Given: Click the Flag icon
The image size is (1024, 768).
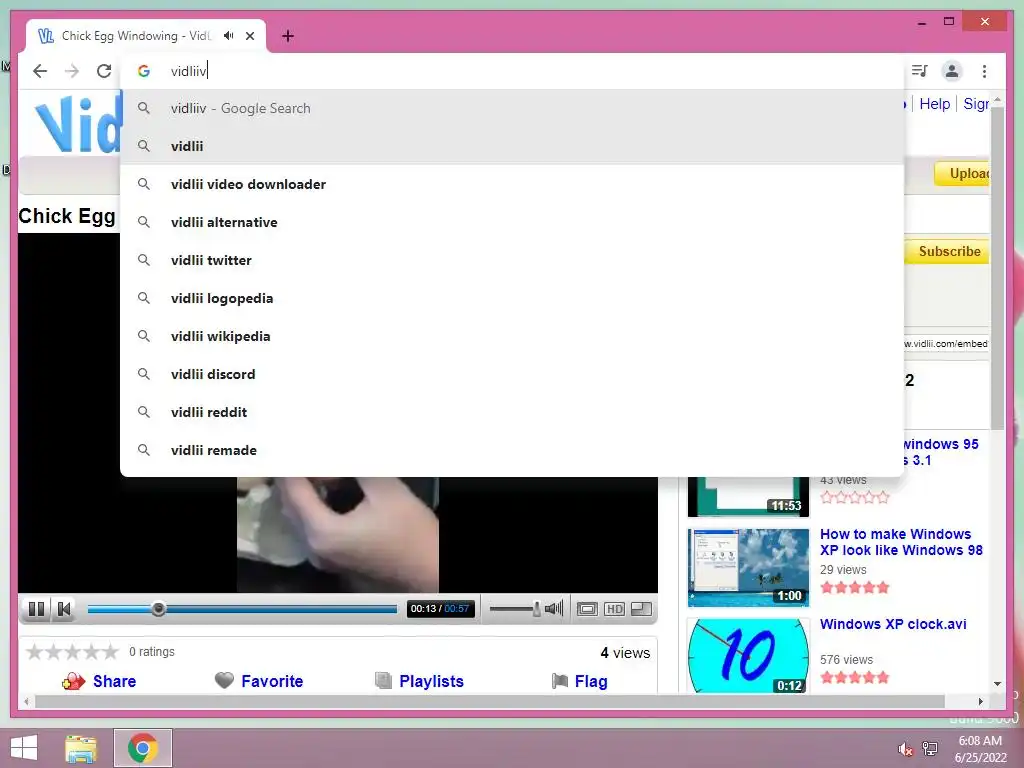Looking at the screenshot, I should click(560, 681).
